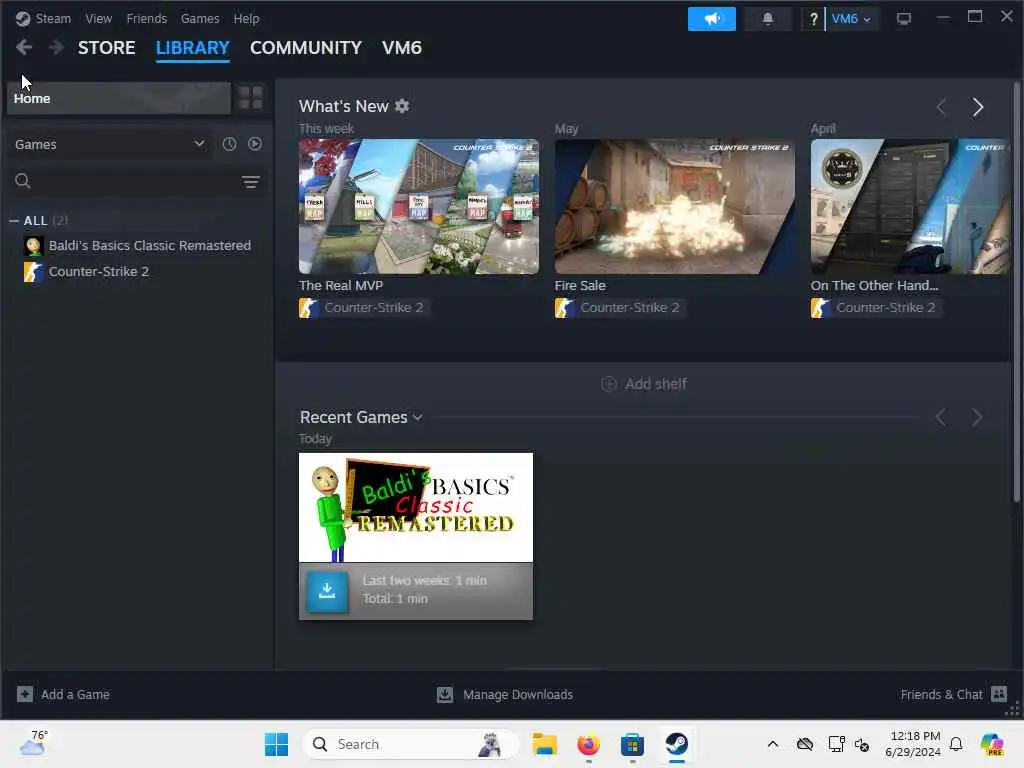Go to next Recent Games page

click(978, 417)
